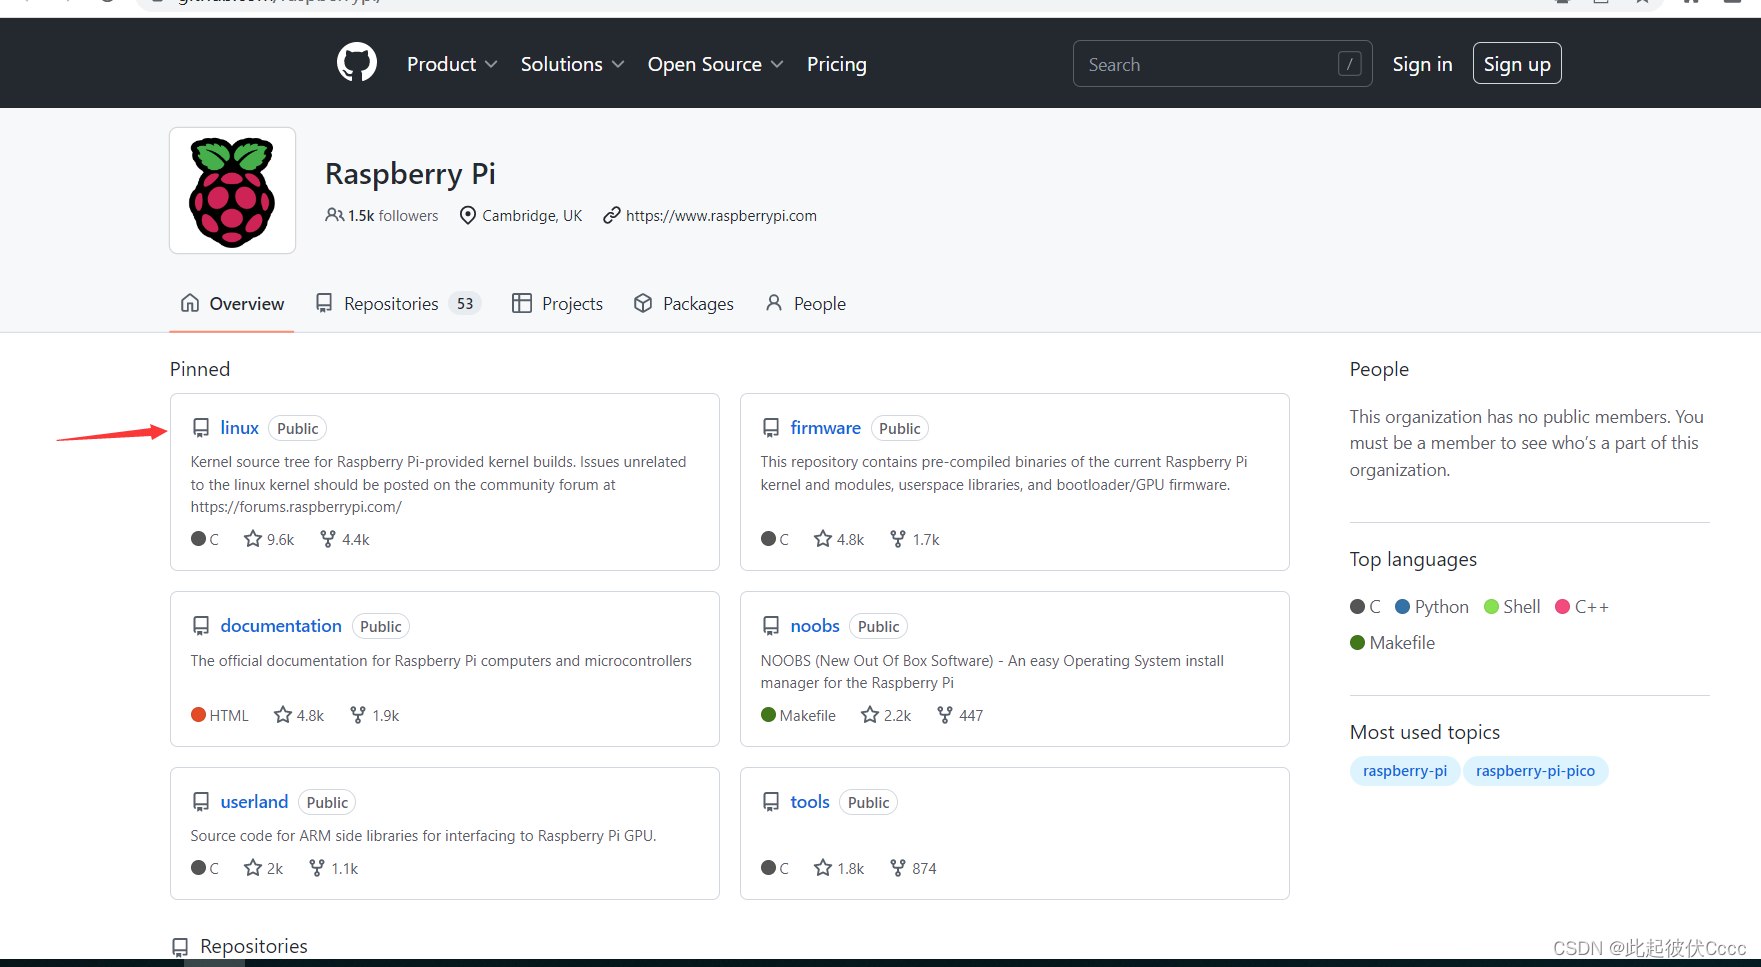Open the noobs repository
The width and height of the screenshot is (1761, 967).
(x=815, y=626)
